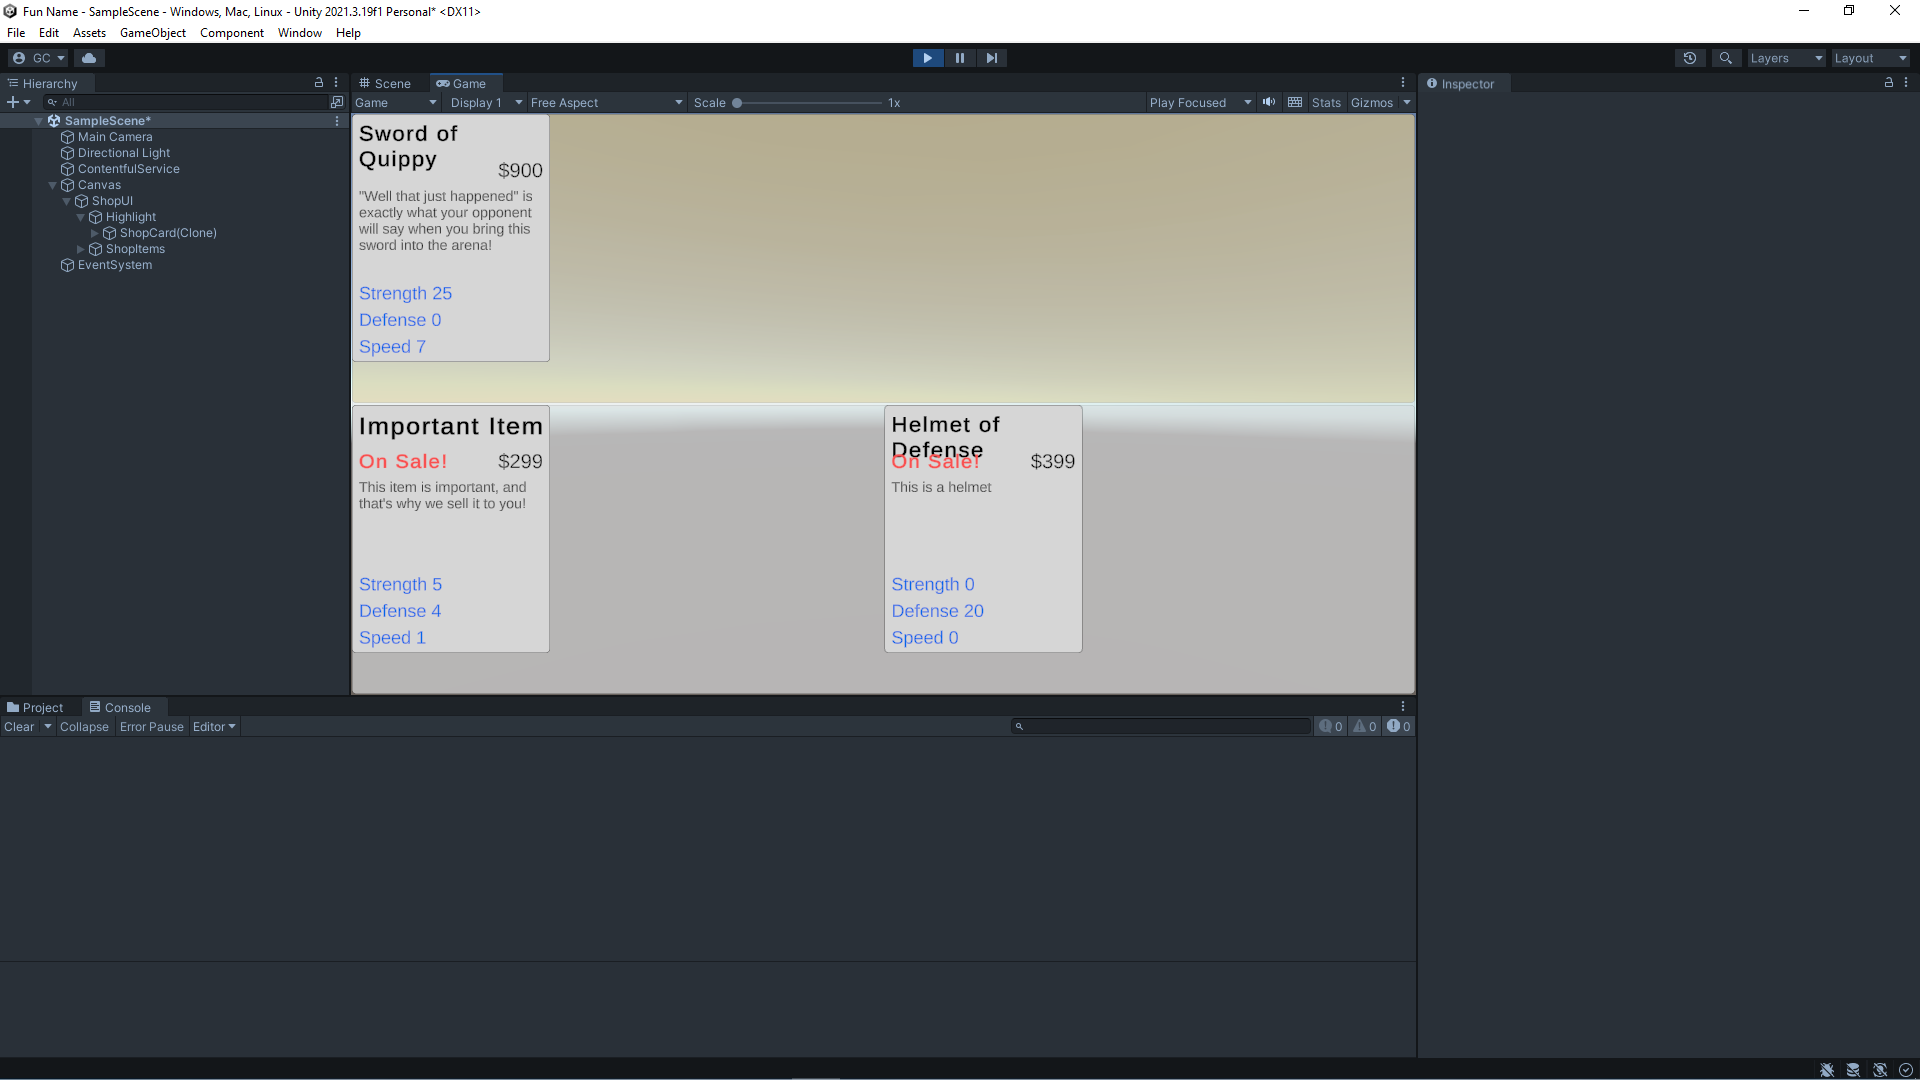Click the Pause button in toolbar
The image size is (1920, 1080).
[960, 57]
